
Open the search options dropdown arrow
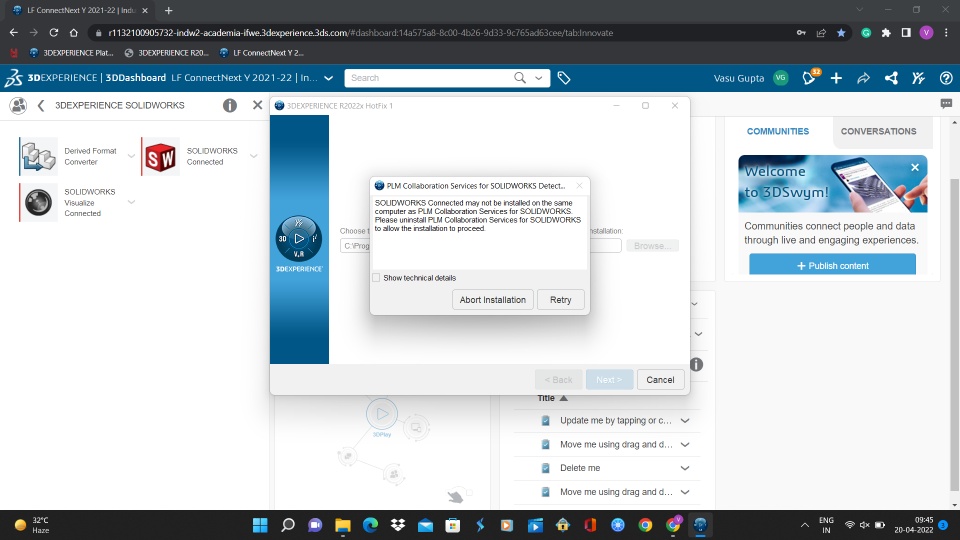pos(539,78)
